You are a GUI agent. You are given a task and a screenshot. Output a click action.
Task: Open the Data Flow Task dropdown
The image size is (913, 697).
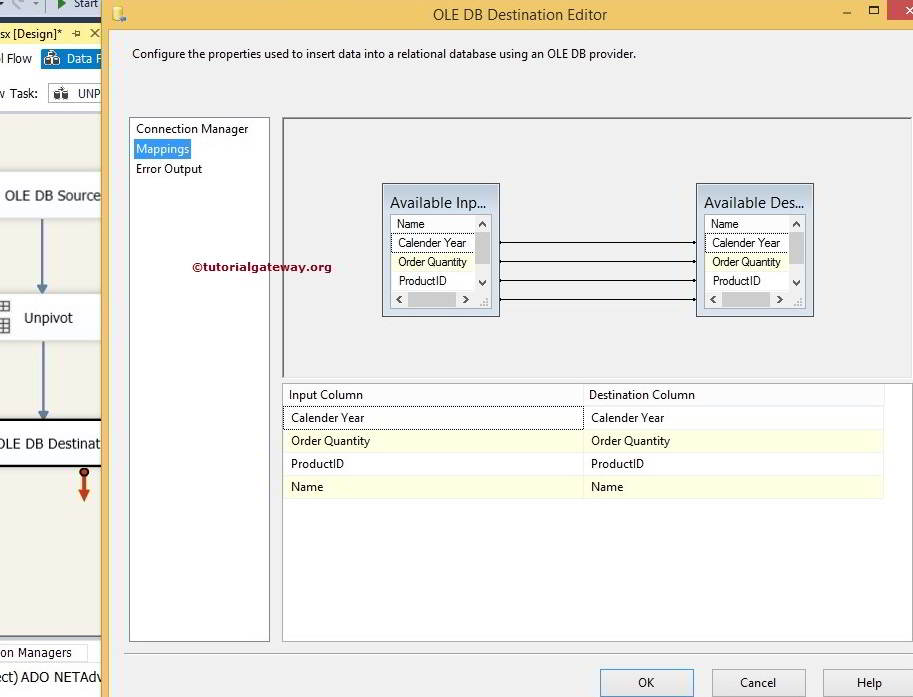click(76, 93)
